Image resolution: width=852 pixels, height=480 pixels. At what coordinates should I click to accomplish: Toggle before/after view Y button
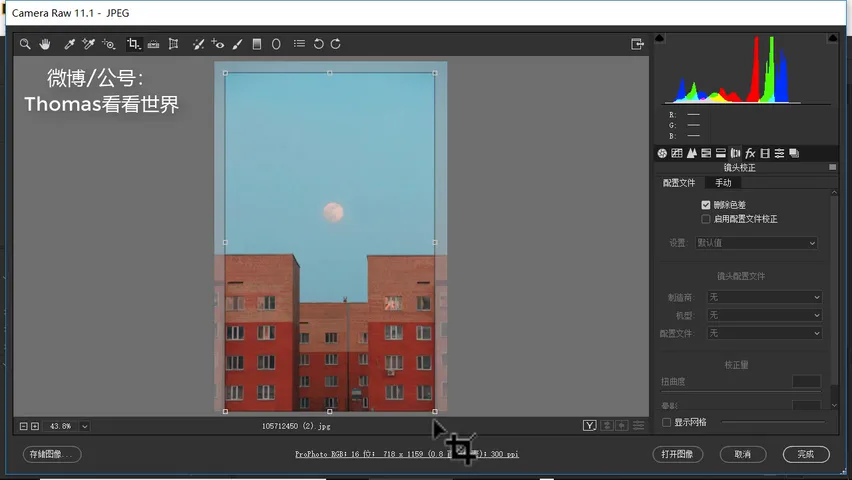pos(590,426)
